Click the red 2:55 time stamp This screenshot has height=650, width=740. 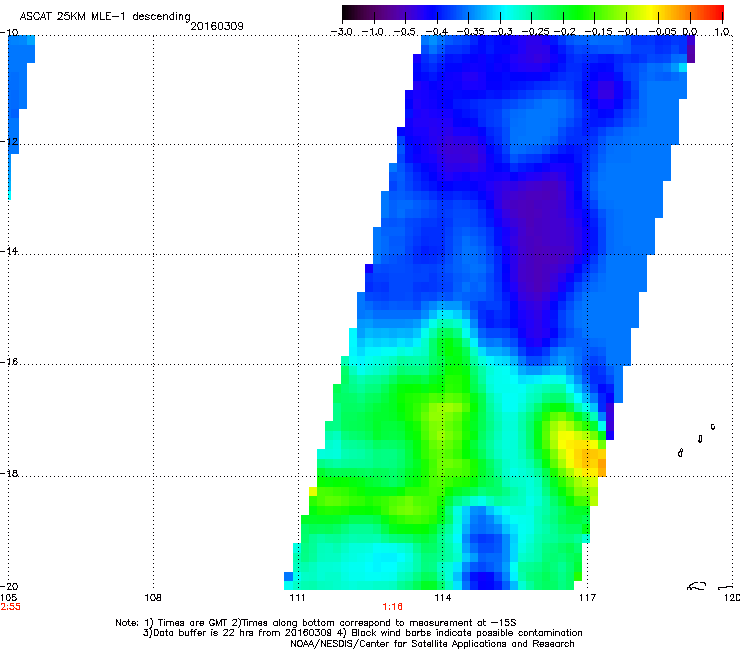tap(10, 607)
